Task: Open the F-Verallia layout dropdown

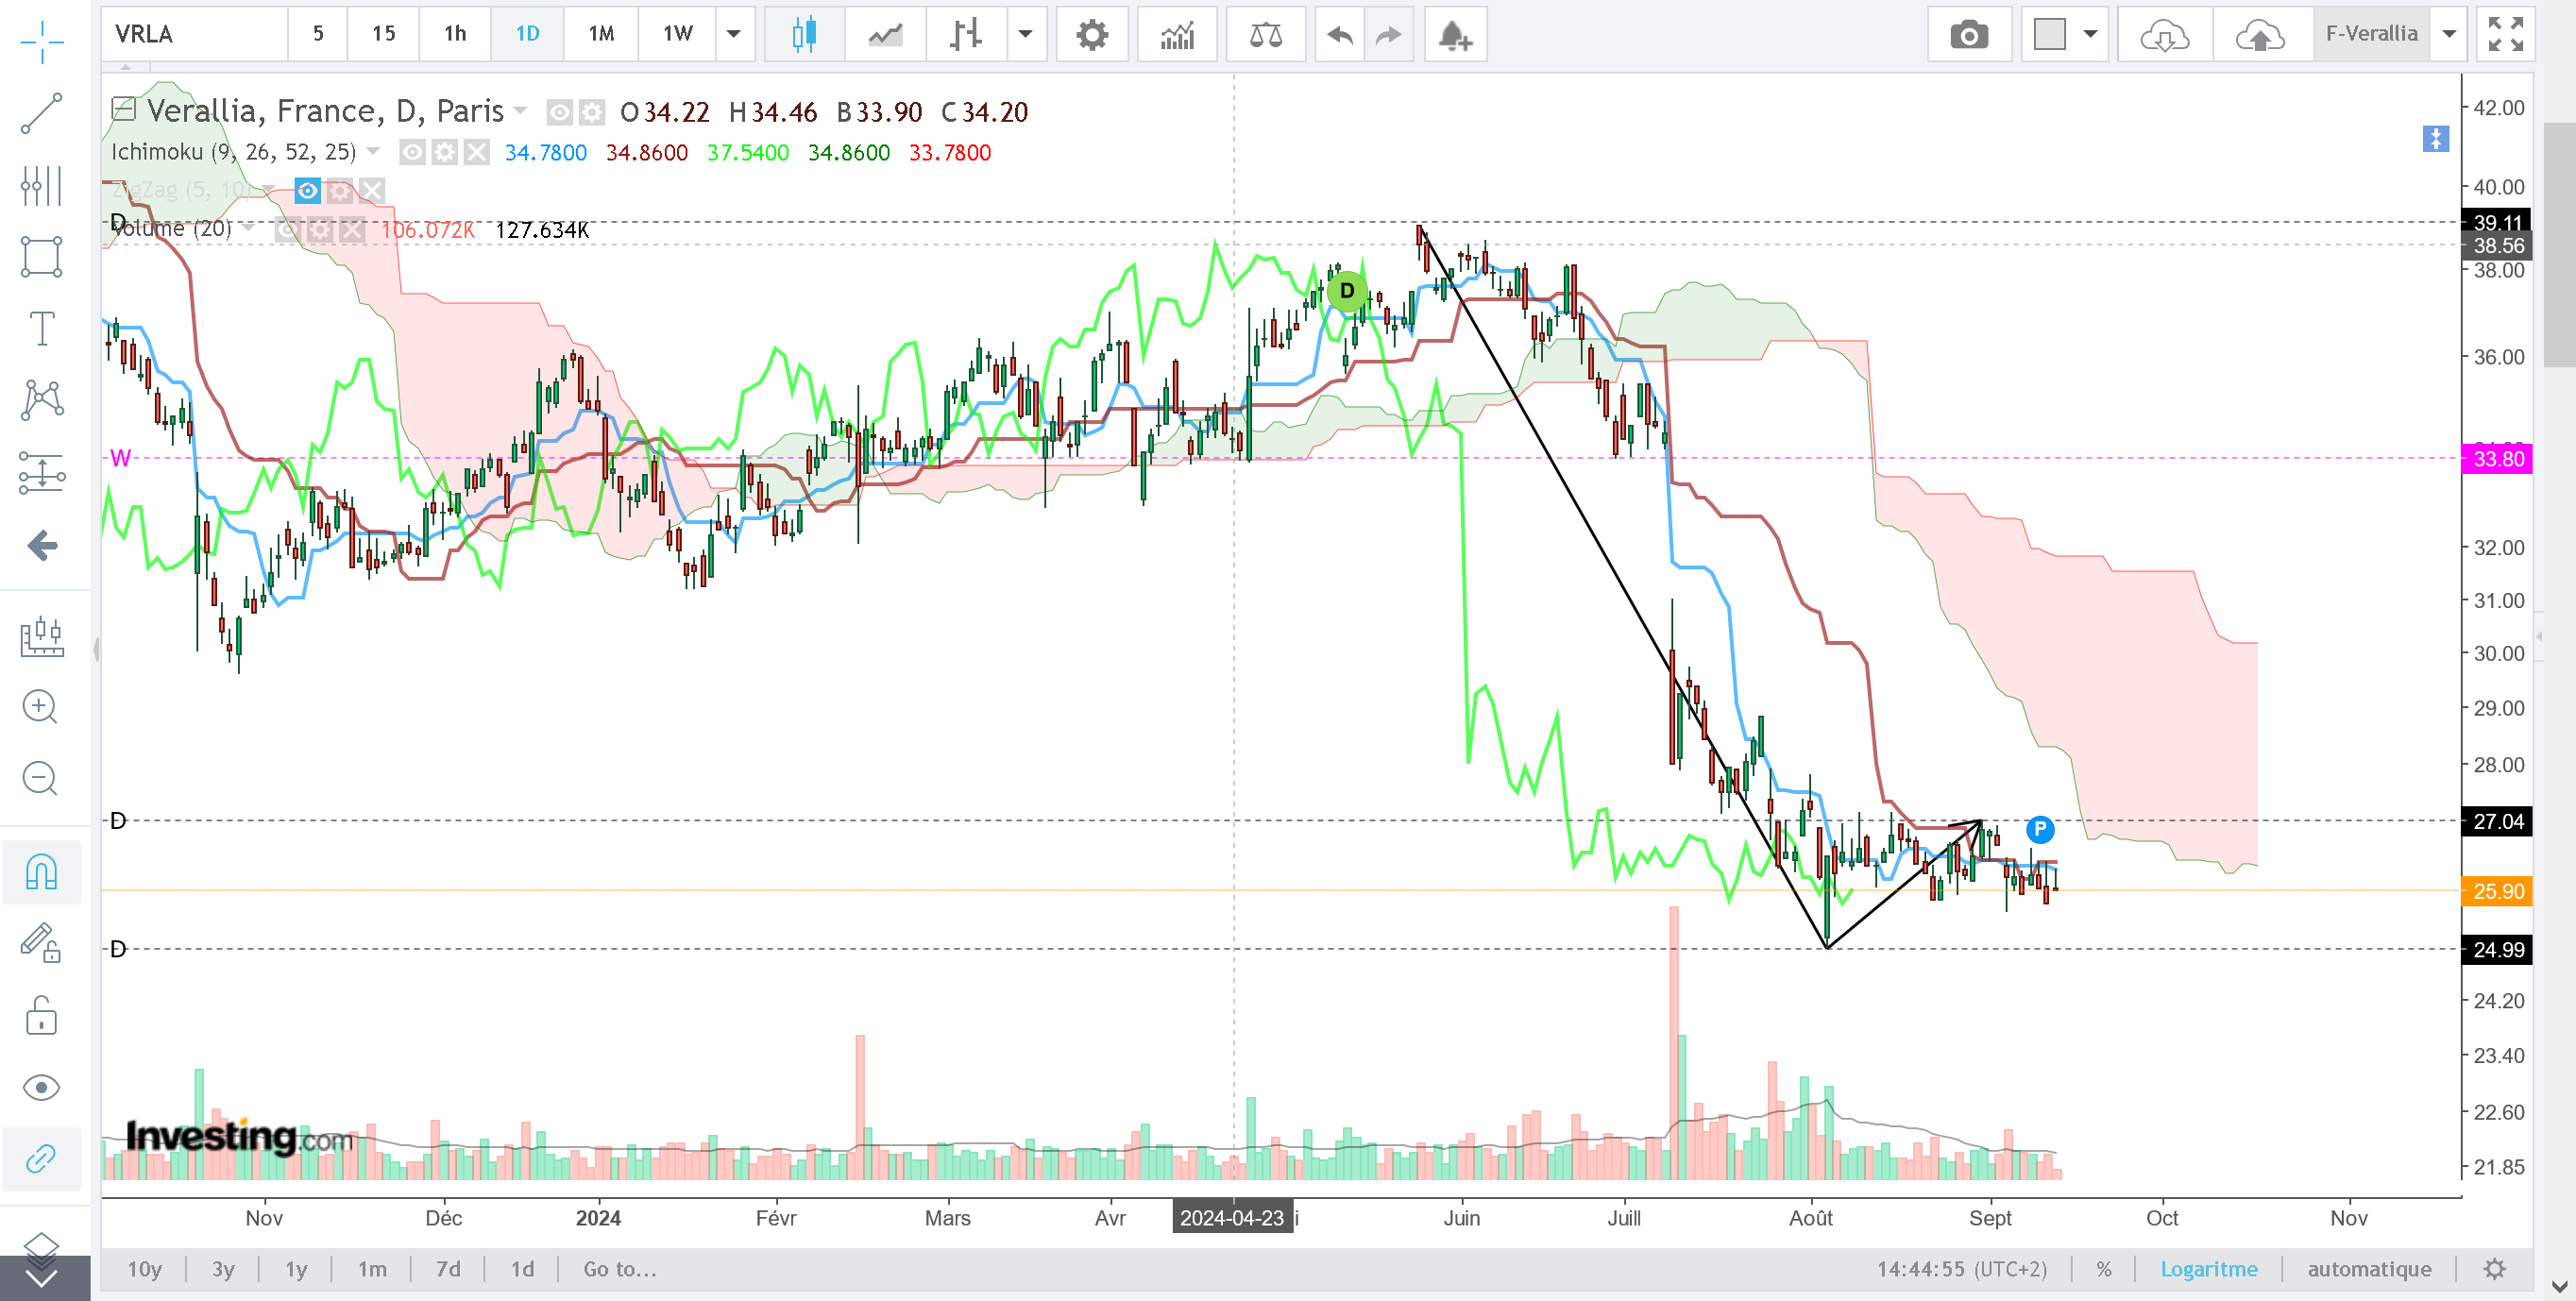Action: [2449, 35]
